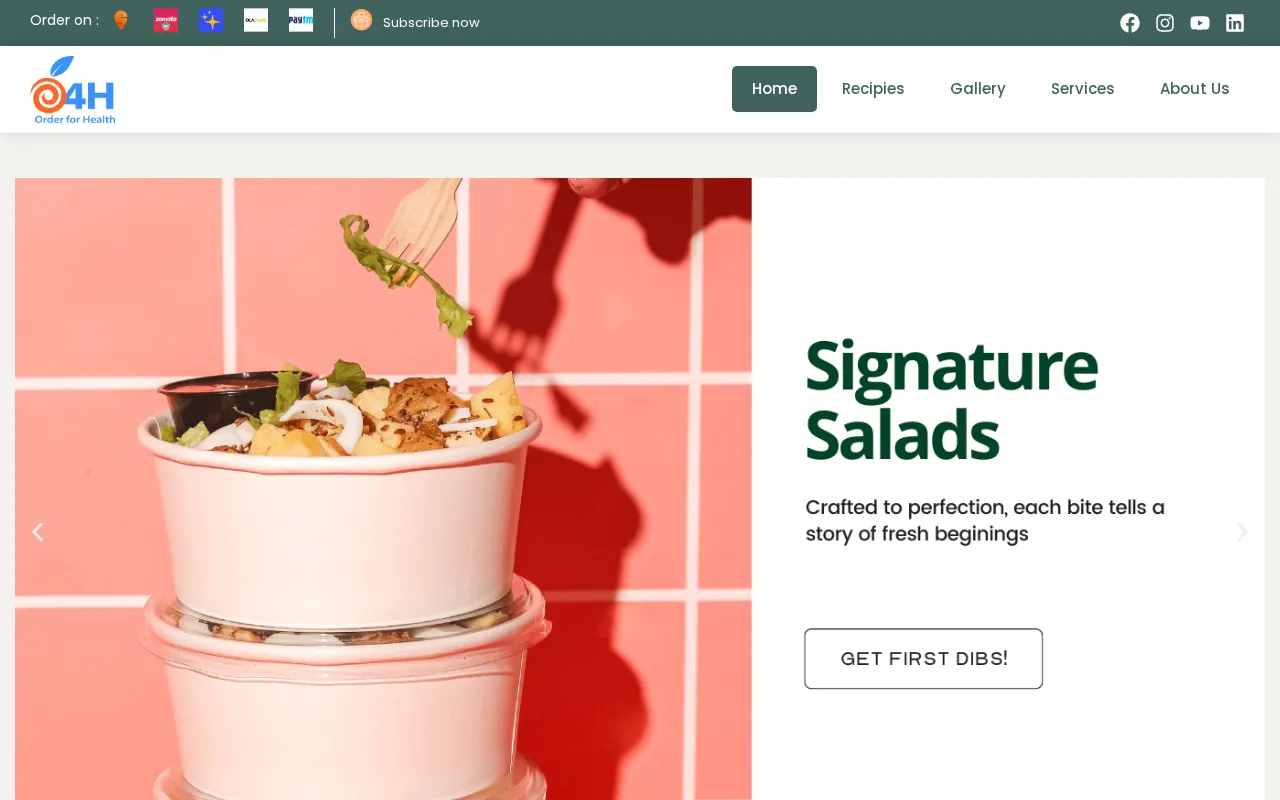Screen dimensions: 1280x800
Task: Open the Recipies menu item
Action: pos(873,89)
